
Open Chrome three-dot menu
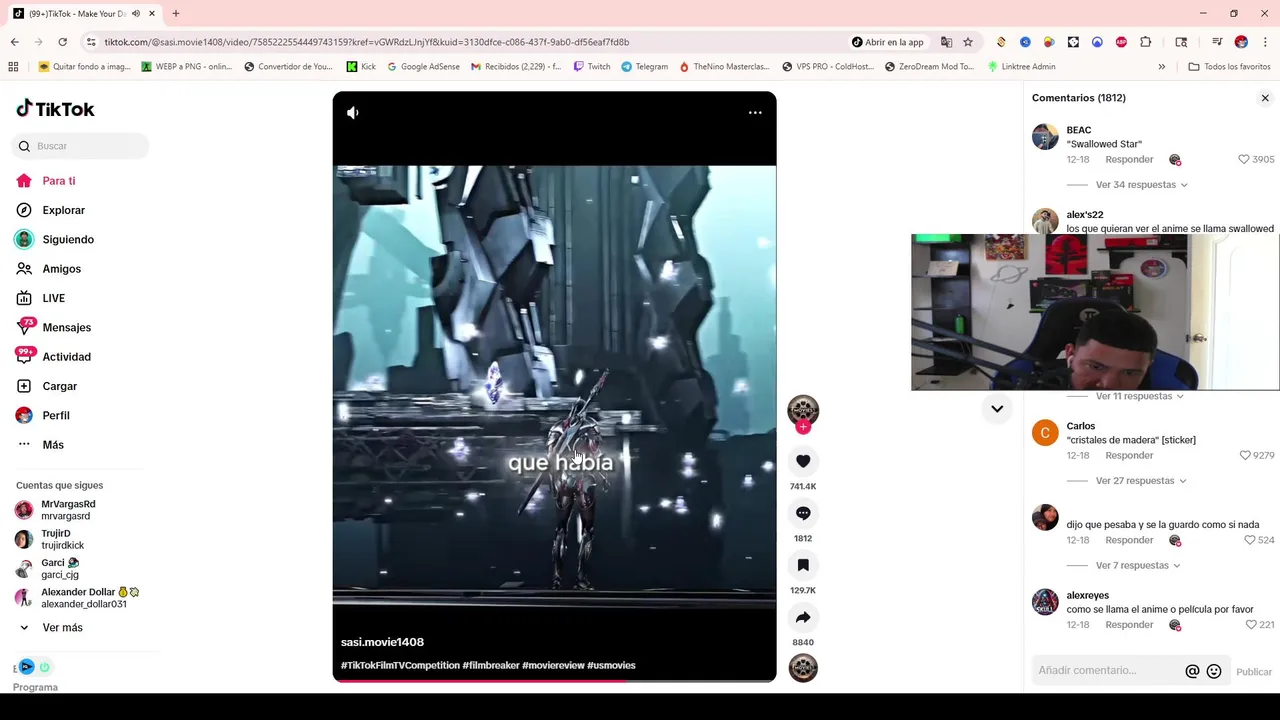click(1266, 42)
